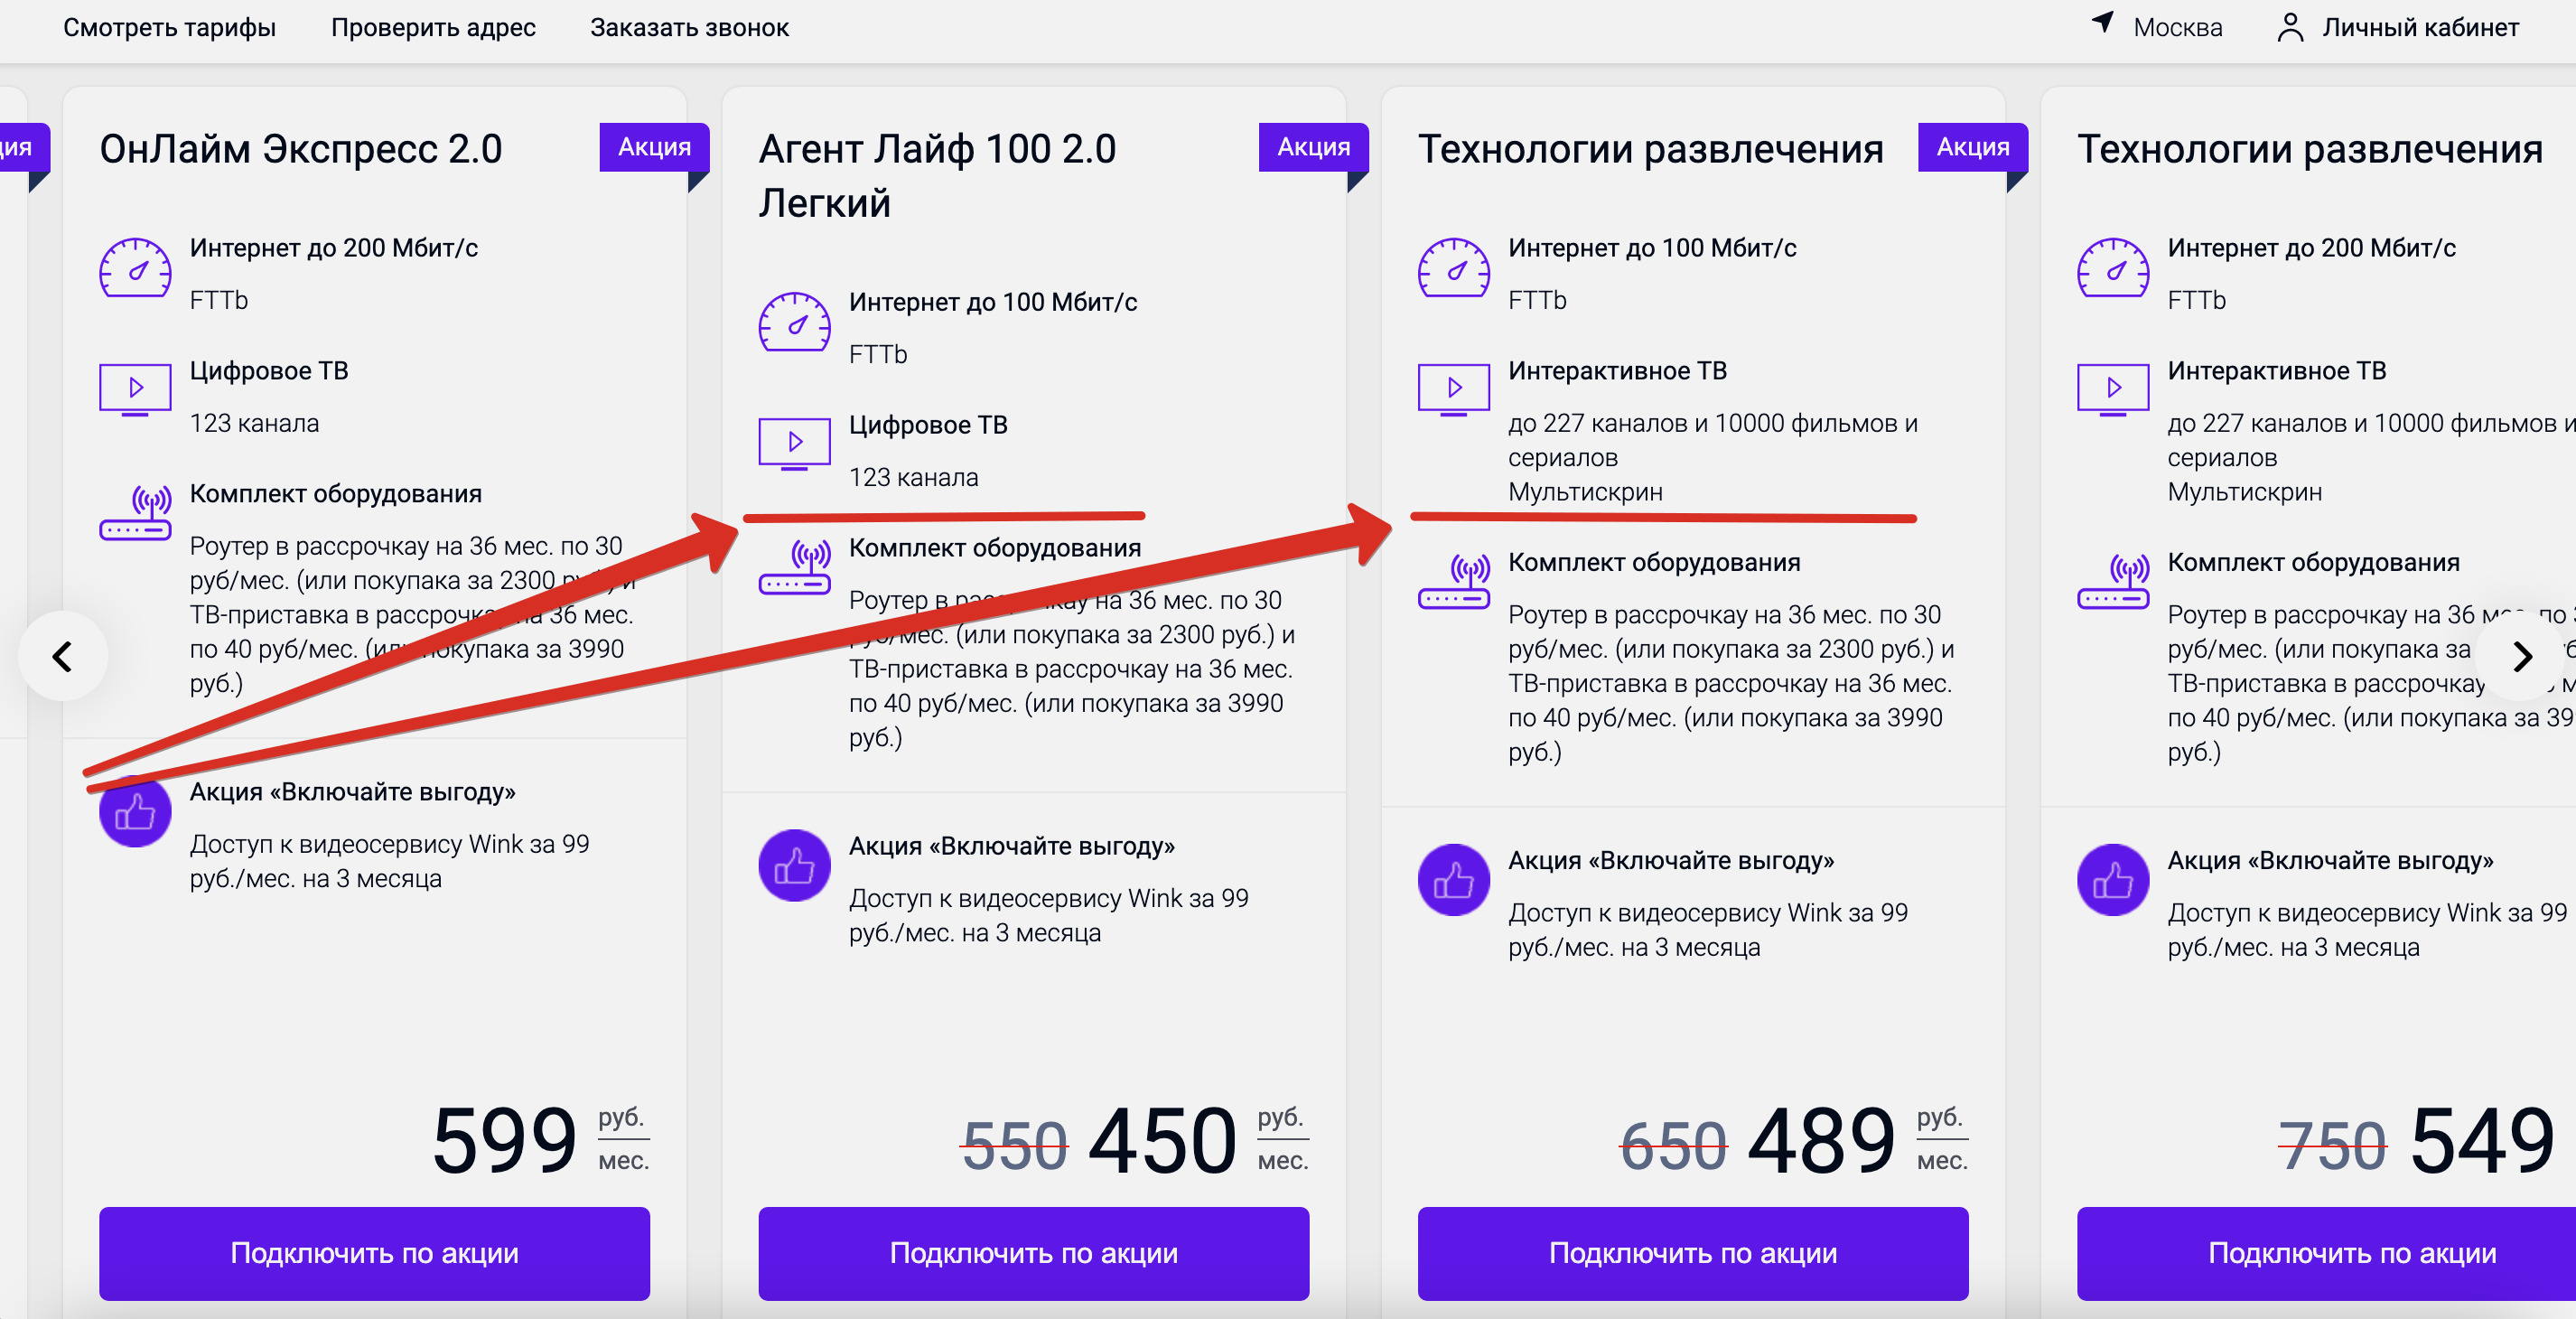Connect the 599 руб. ОнЛайм Экспресс tariff
Viewport: 2576px width, 1319px height.
(x=374, y=1253)
